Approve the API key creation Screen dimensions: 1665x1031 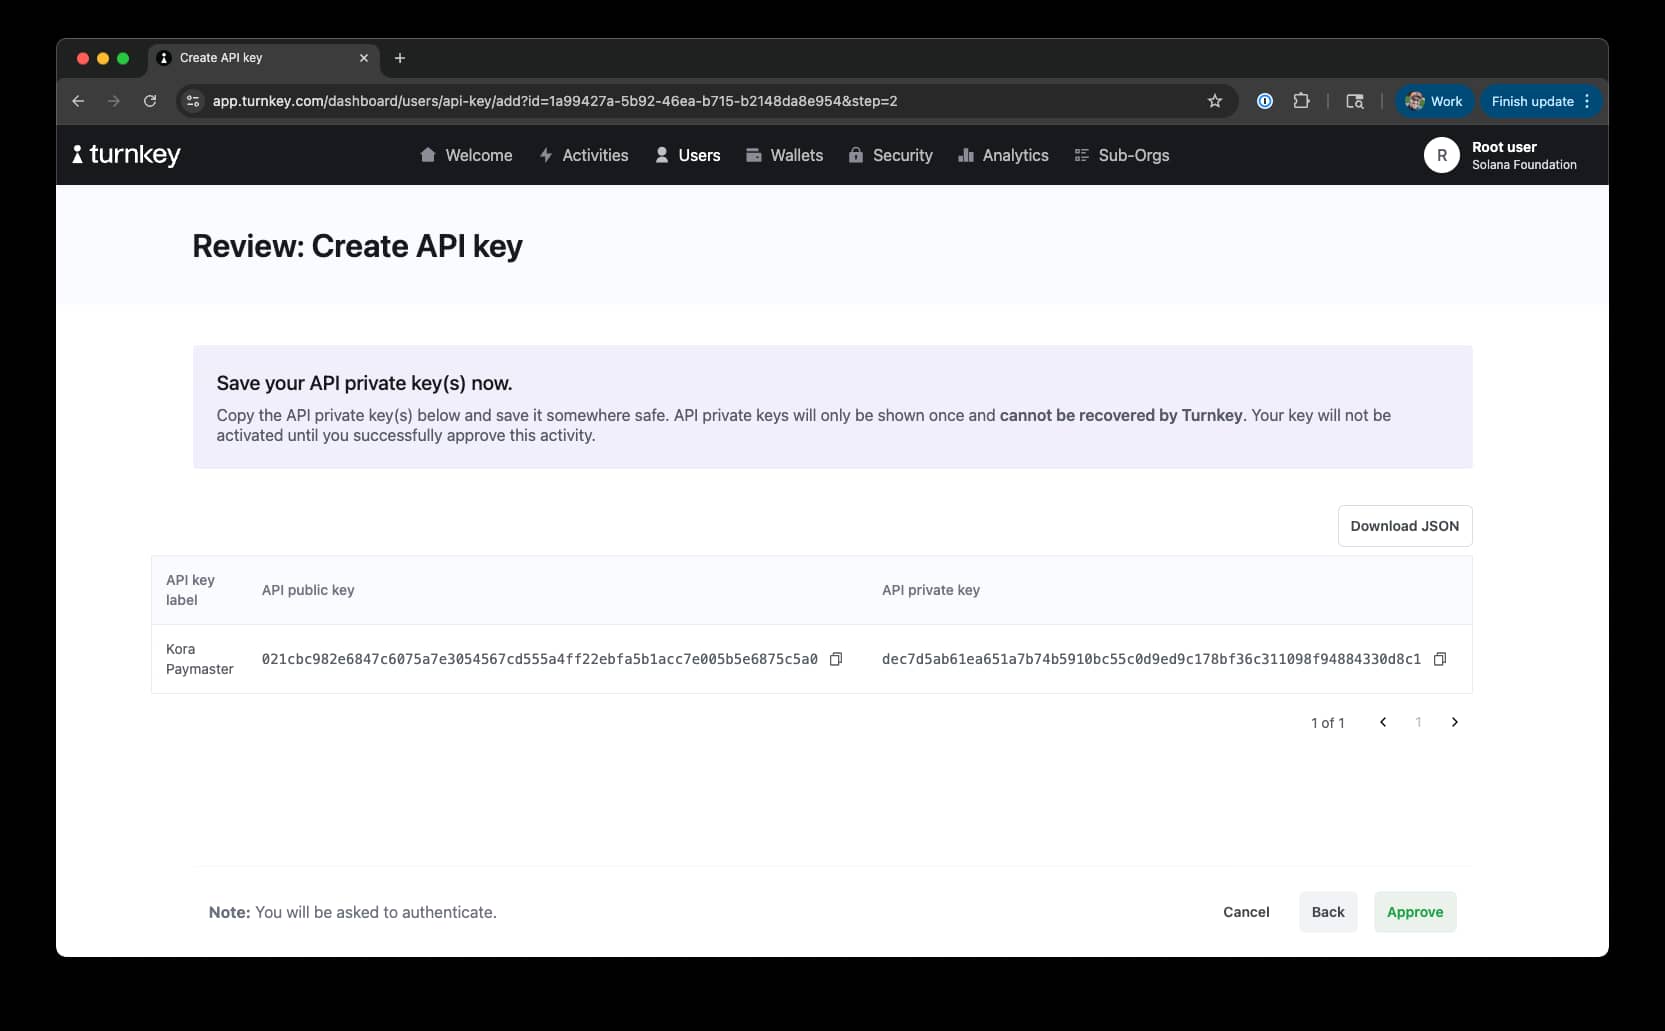point(1415,911)
